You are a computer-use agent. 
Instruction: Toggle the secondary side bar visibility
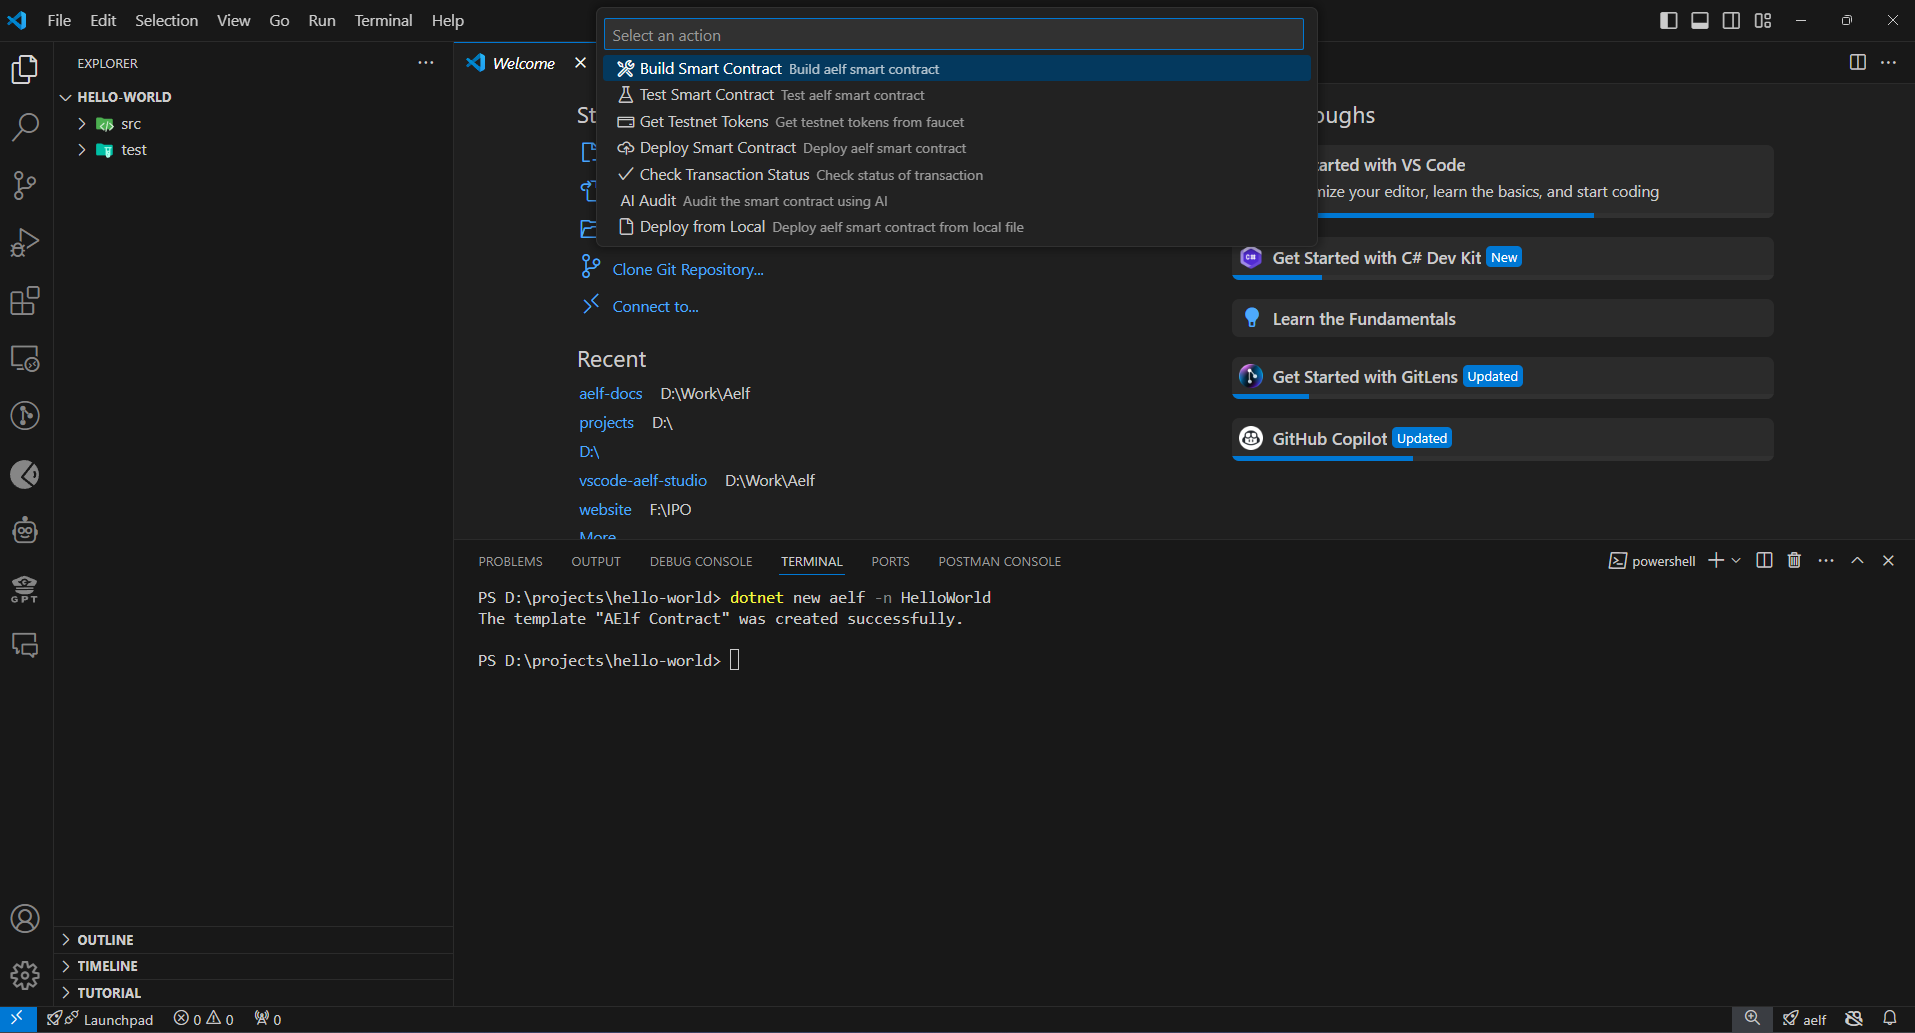(1731, 20)
